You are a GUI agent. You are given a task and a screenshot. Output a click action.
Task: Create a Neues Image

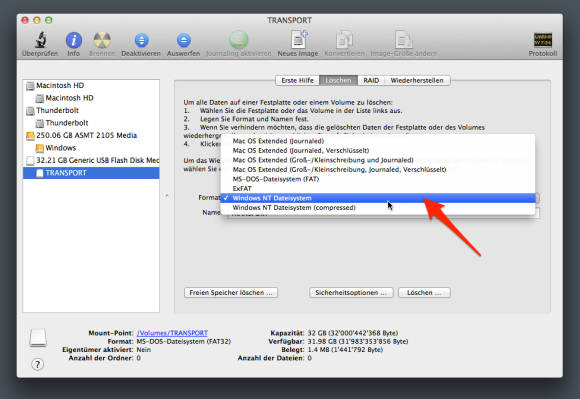pyautogui.click(x=299, y=40)
